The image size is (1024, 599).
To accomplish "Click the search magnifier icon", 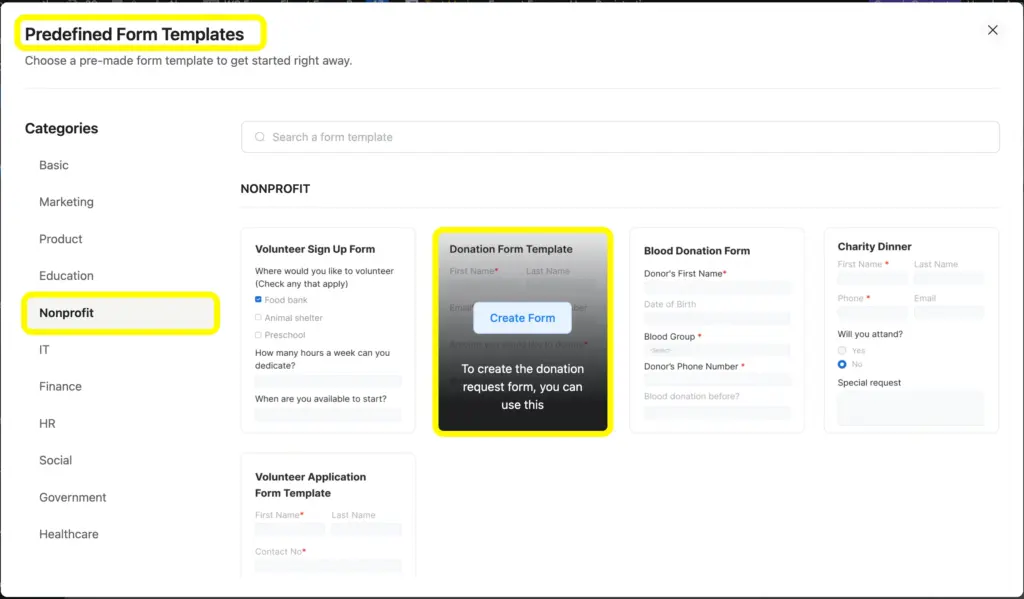I will (259, 137).
